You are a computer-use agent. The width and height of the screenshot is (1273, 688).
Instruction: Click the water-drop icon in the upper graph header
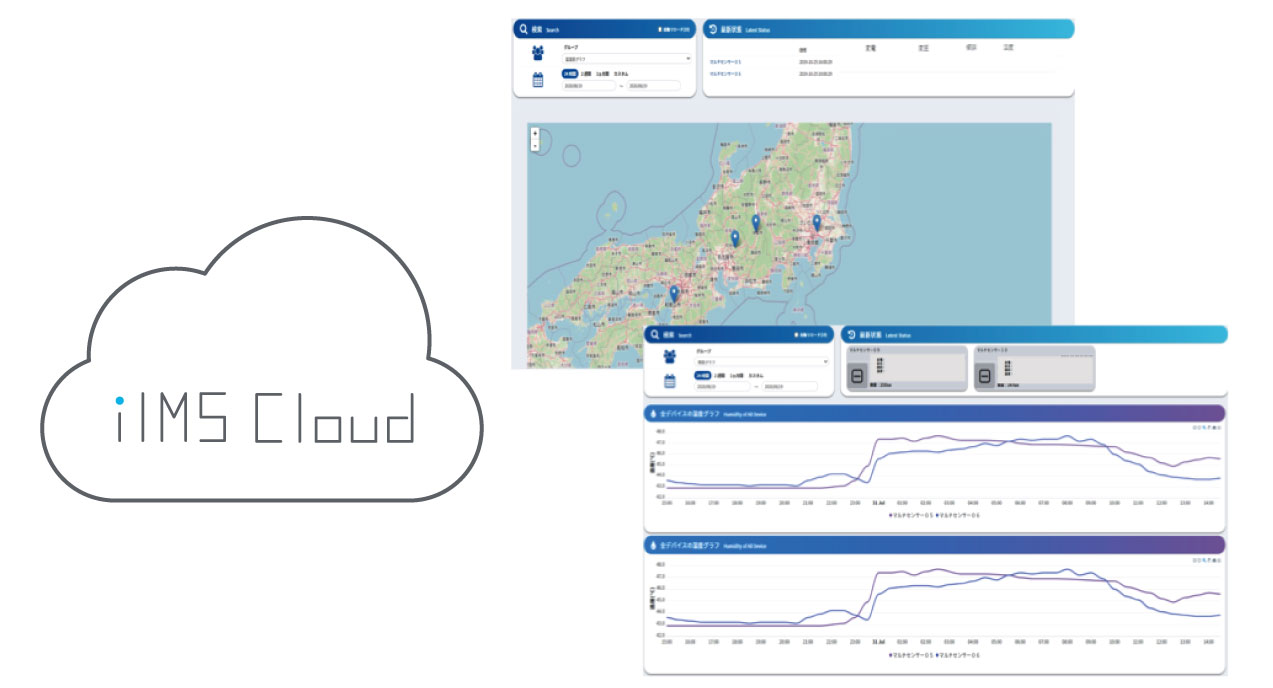653,413
